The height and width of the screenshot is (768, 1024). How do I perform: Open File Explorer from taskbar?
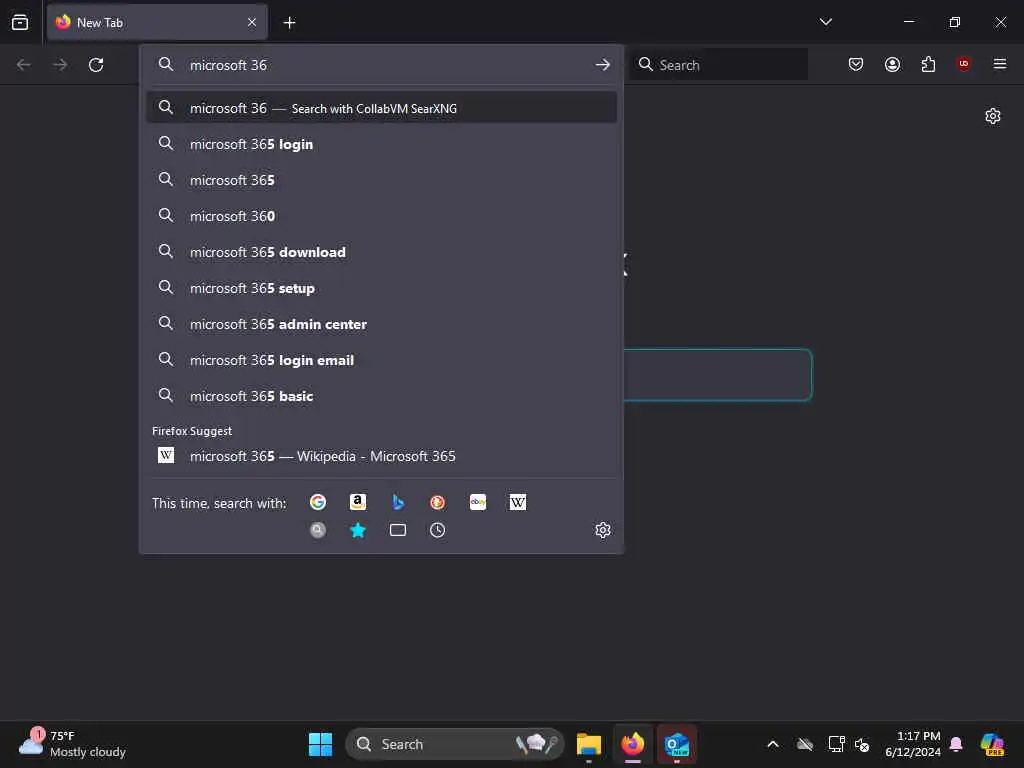pos(588,744)
